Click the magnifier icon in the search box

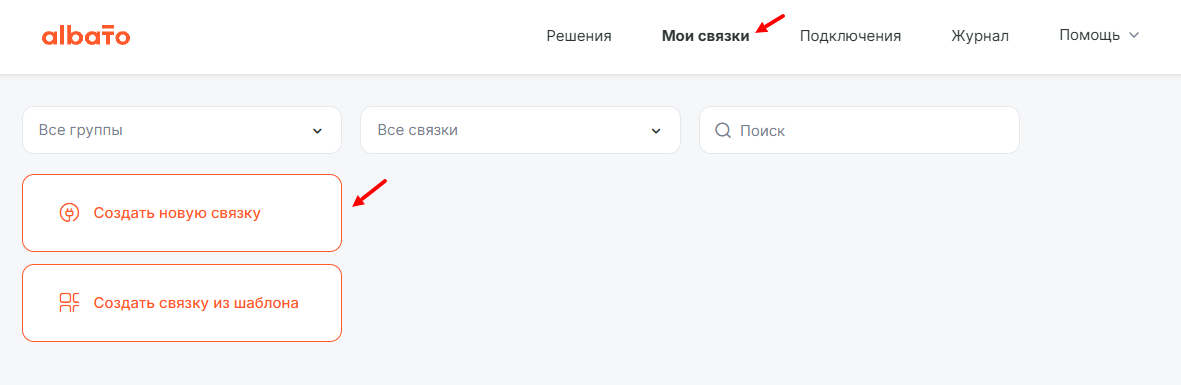[723, 130]
